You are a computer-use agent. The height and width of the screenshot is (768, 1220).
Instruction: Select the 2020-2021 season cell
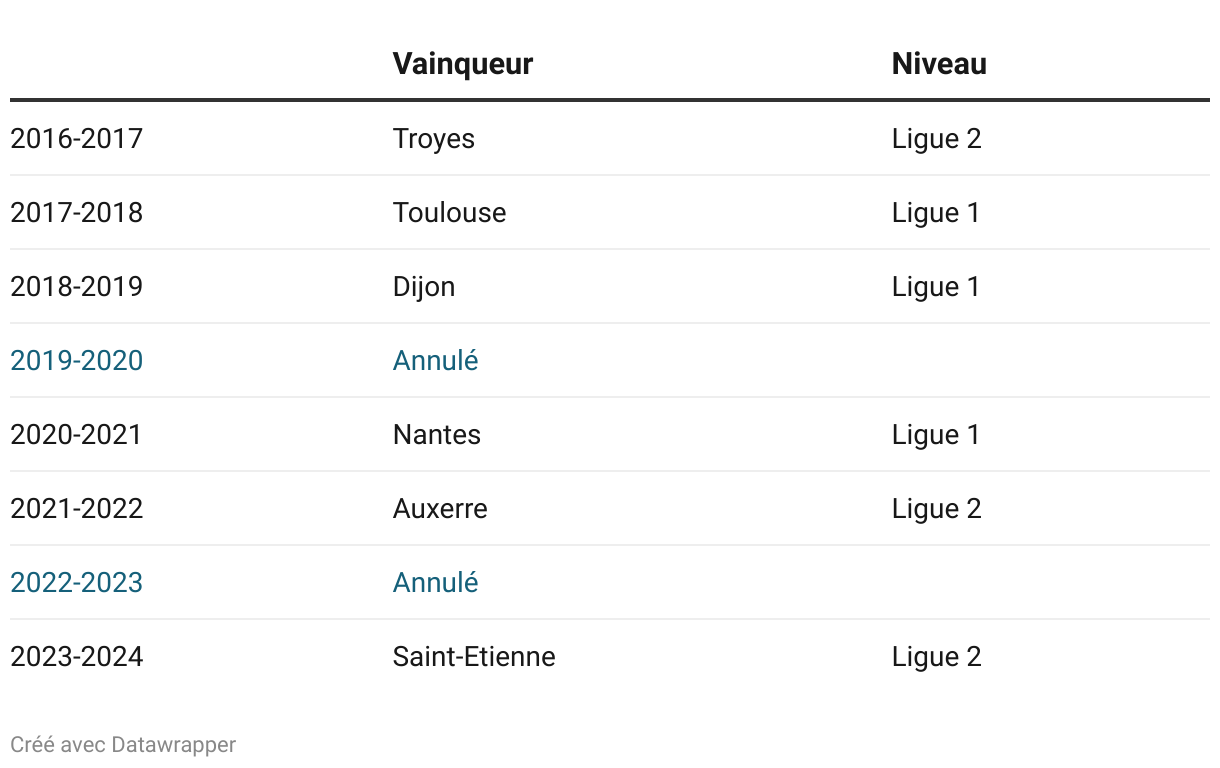(x=77, y=434)
